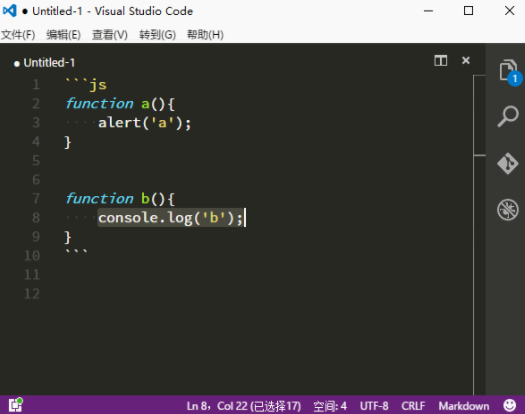Open the 帮助(H) menu
Viewport: 525px width, 414px height.
click(205, 34)
